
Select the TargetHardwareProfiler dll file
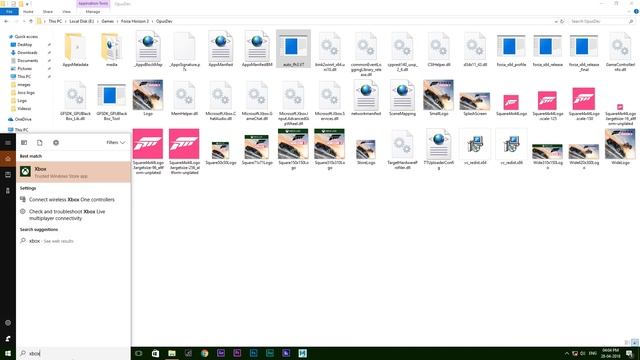(402, 149)
